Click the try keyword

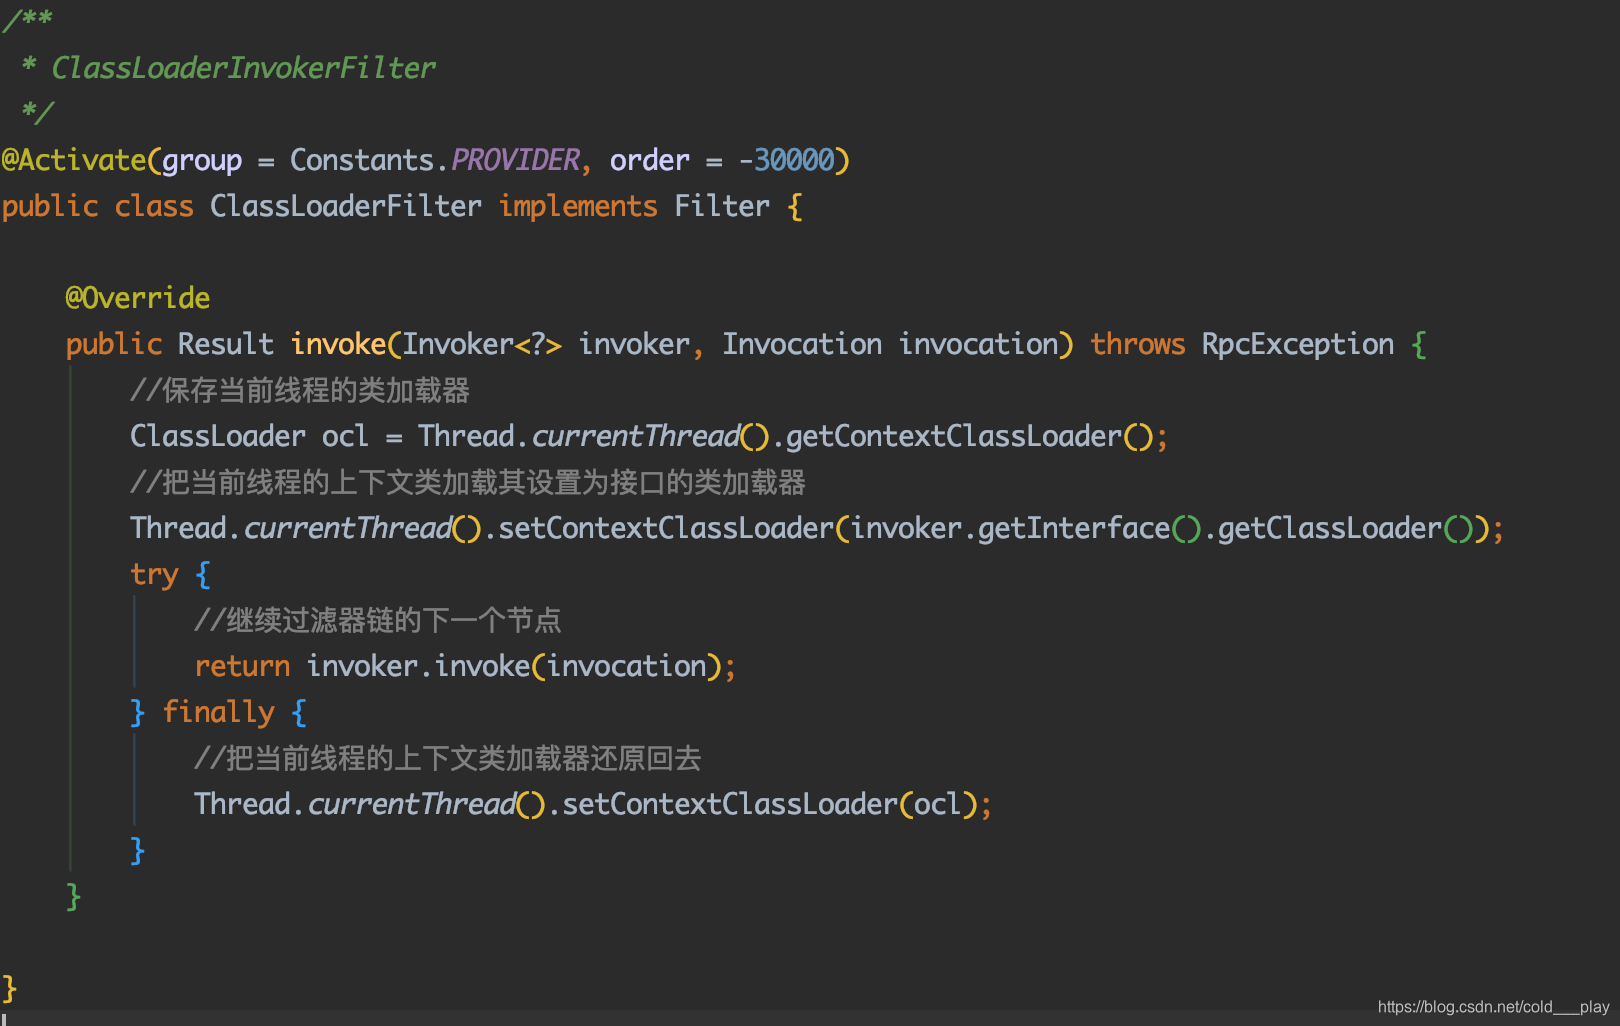154,574
